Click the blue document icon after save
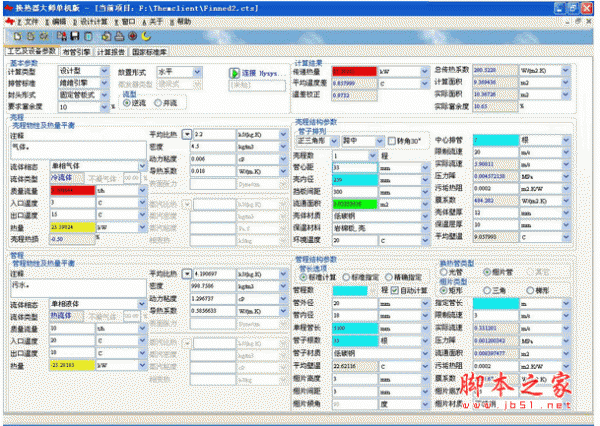Screen dimensions: 600x426 pos(88,36)
